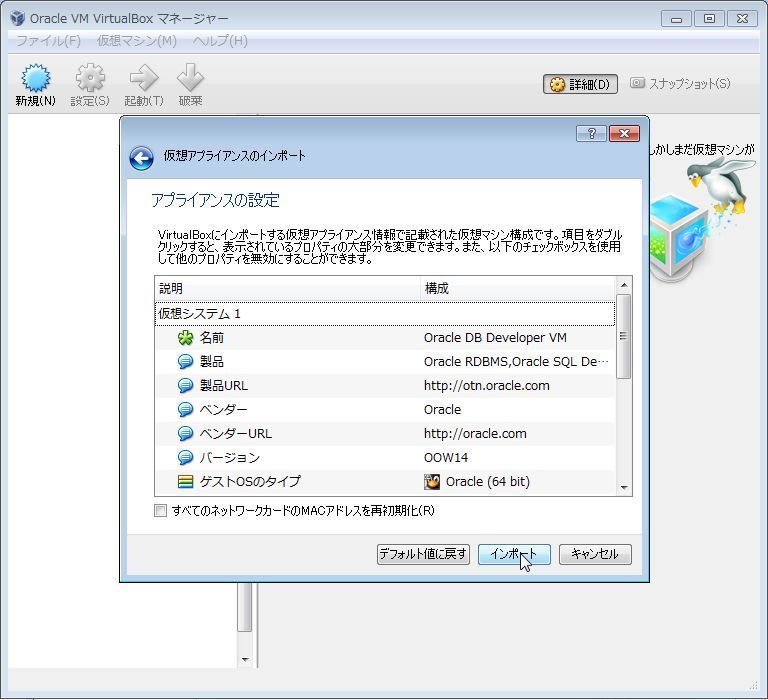Viewport: 768px width, 700px height.
Task: Click the ゲストOSのタイプ row icon
Action: [x=185, y=482]
